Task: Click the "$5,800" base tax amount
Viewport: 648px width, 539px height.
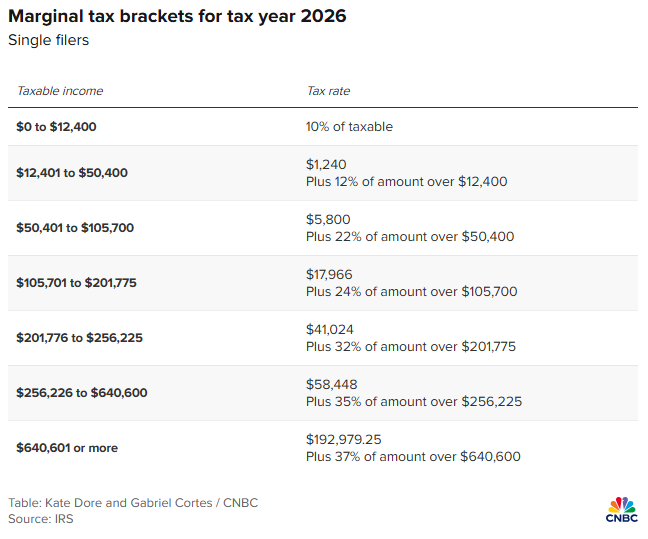Action: [328, 219]
